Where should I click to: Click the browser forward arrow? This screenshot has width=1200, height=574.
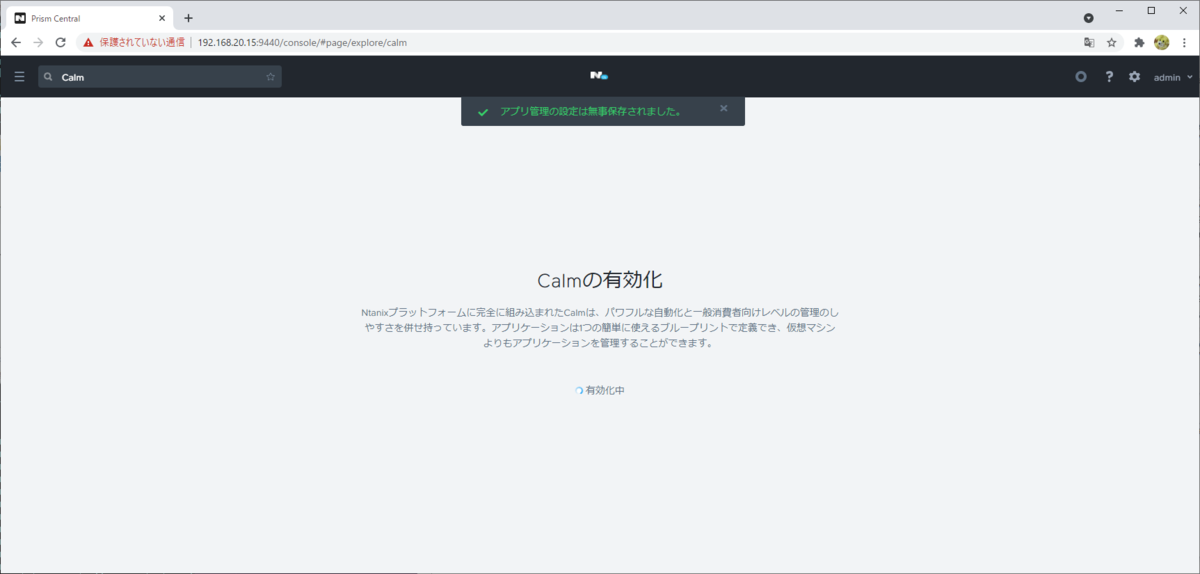(38, 43)
